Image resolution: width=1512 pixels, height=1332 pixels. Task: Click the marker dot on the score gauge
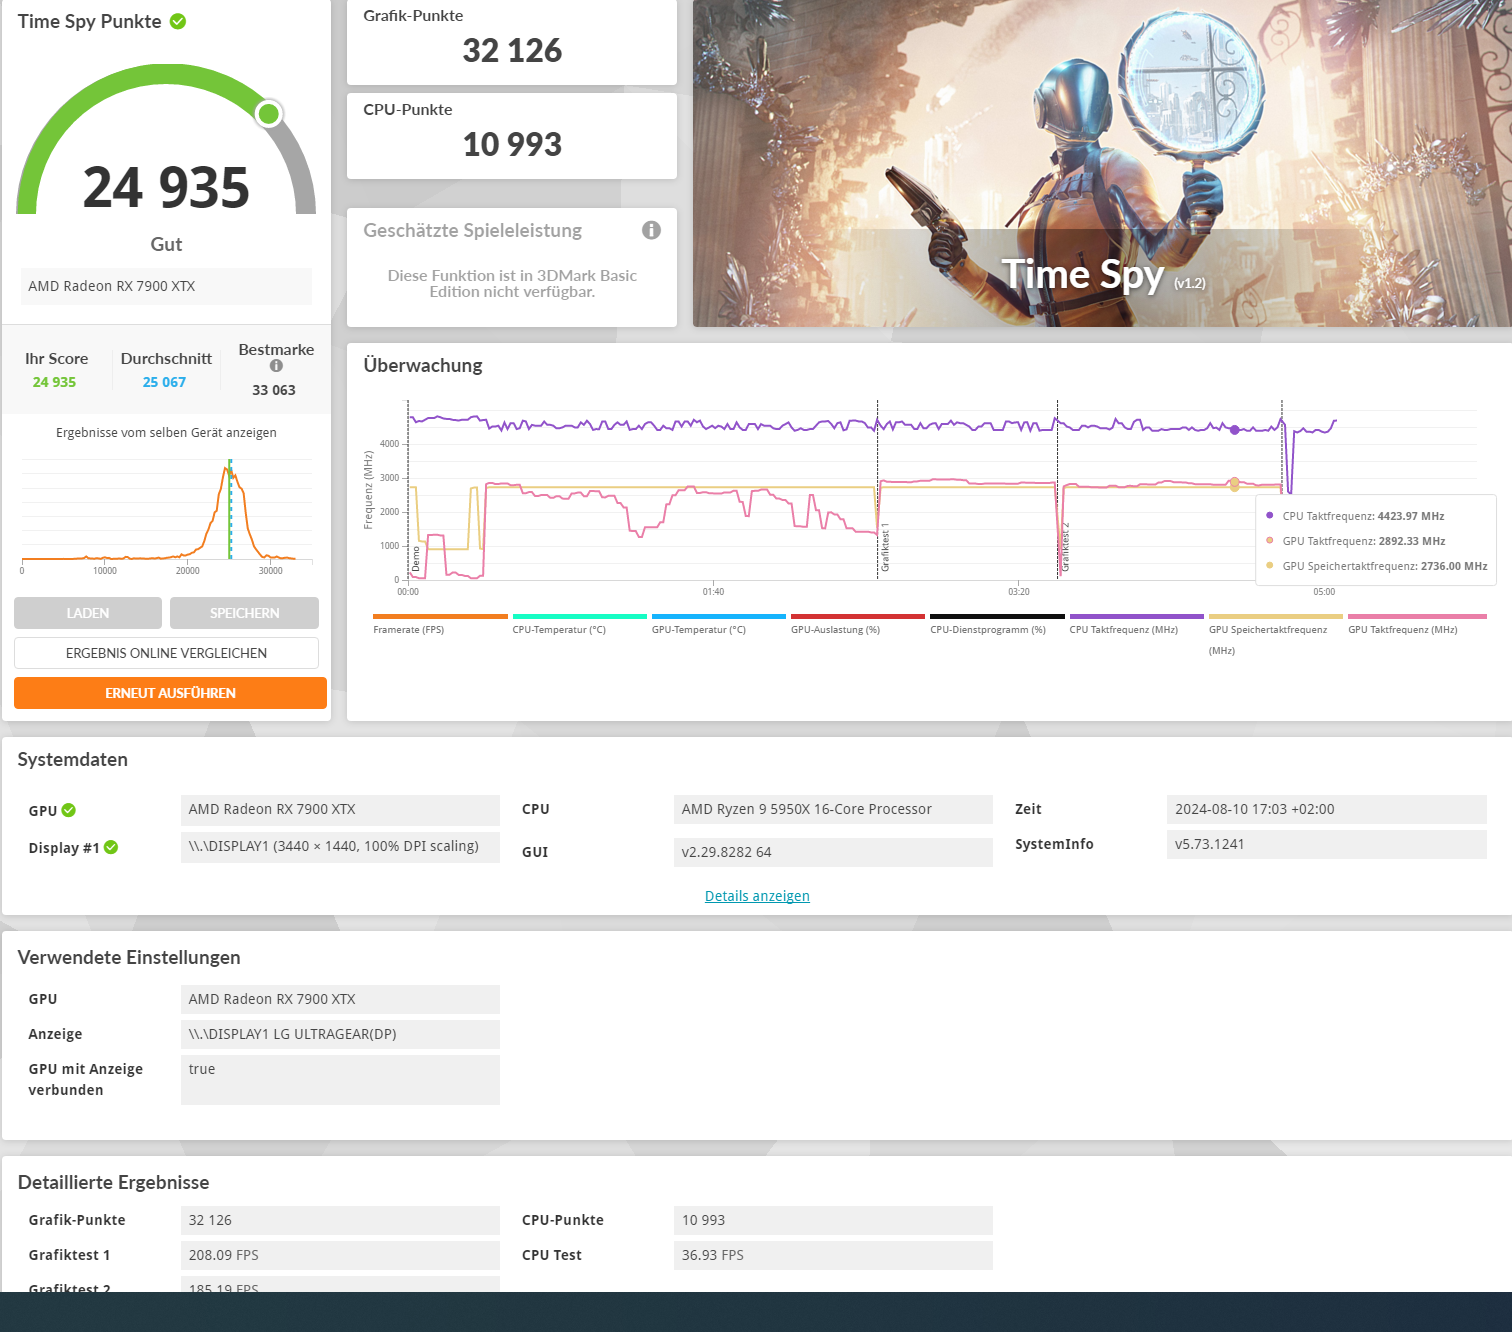tap(268, 113)
